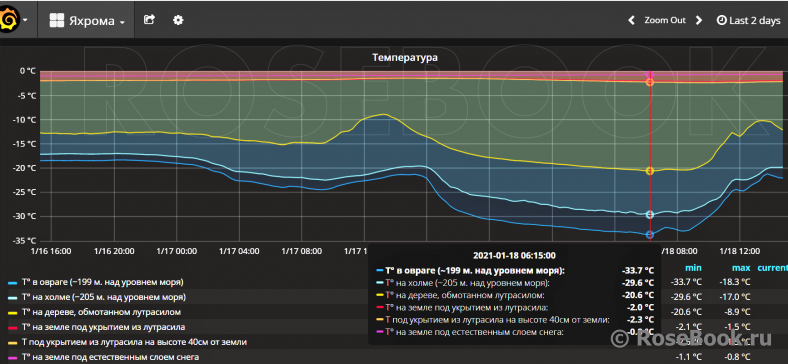Click the 1/17 00:00 x-axis label

177,251
